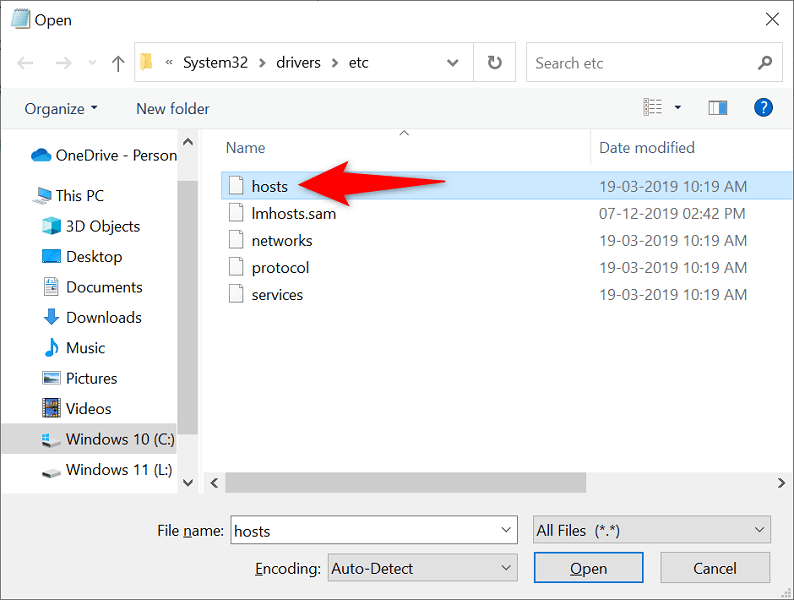Image resolution: width=794 pixels, height=600 pixels.
Task: Open OneDrive - Personal in sidebar
Action: [104, 155]
